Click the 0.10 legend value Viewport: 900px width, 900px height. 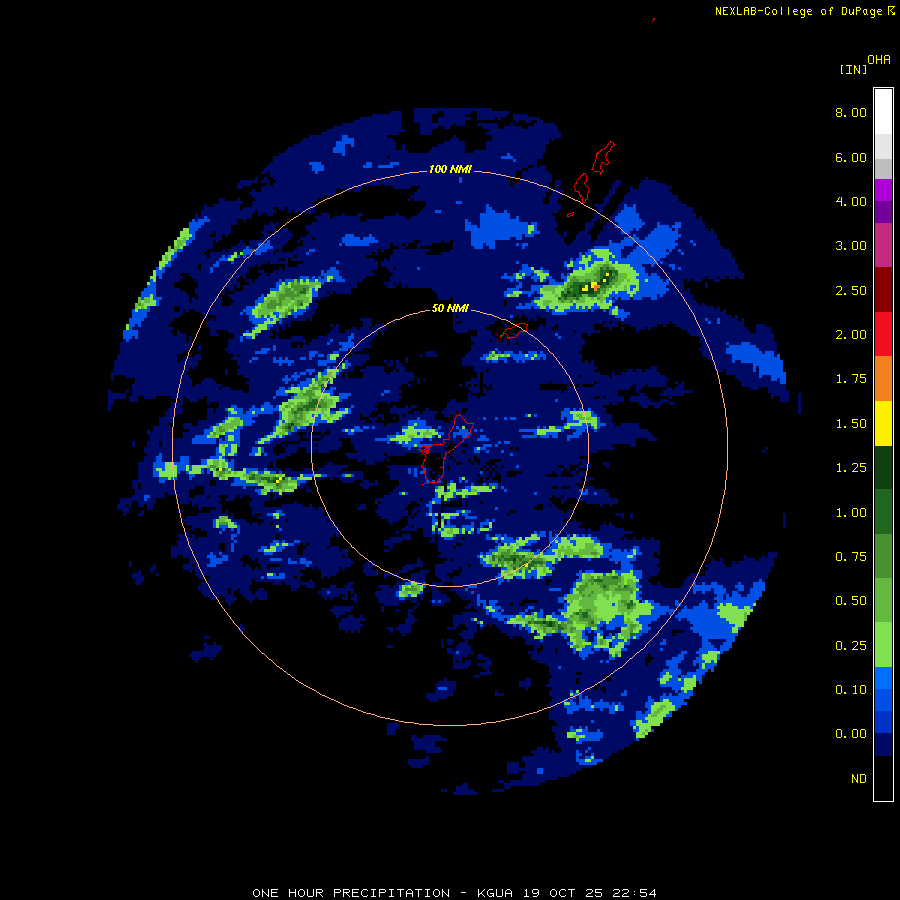tap(851, 690)
